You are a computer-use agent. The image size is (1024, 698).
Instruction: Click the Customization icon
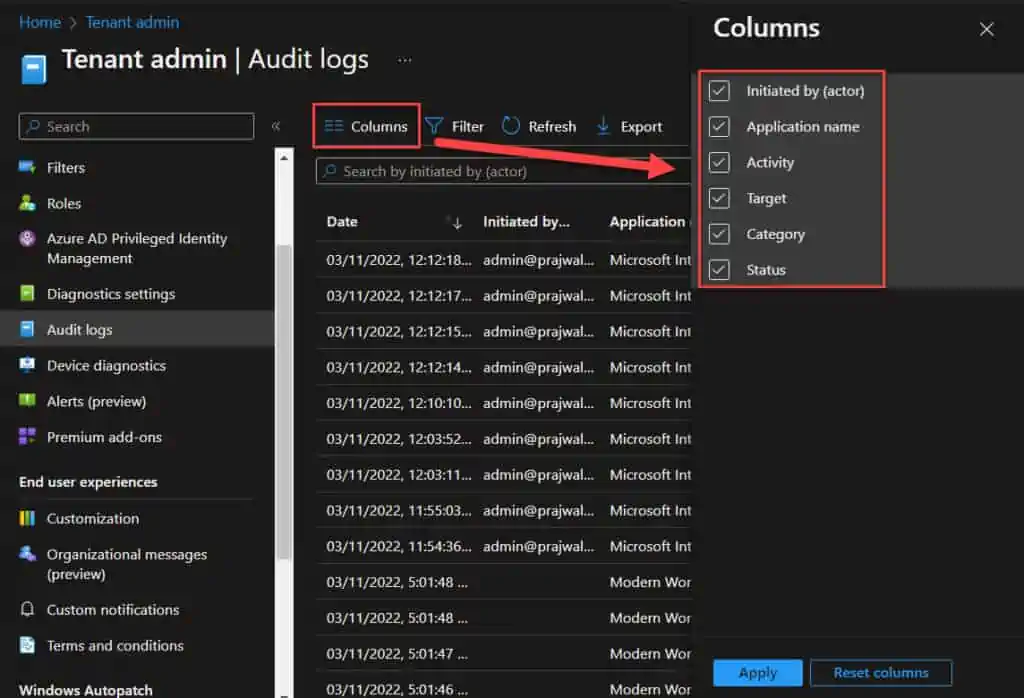click(27, 518)
